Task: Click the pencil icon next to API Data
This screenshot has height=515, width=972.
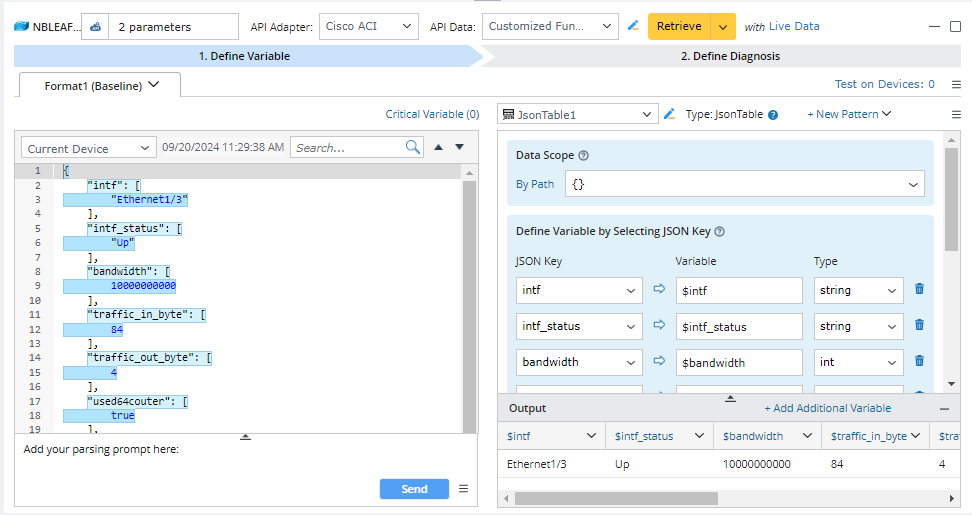Action: 633,26
